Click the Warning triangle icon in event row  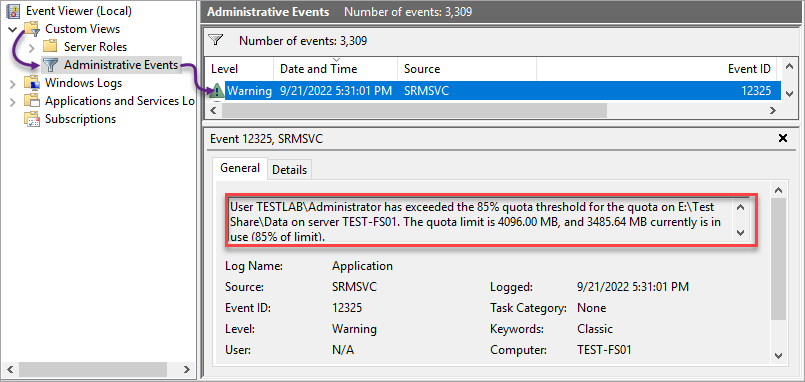(x=217, y=91)
